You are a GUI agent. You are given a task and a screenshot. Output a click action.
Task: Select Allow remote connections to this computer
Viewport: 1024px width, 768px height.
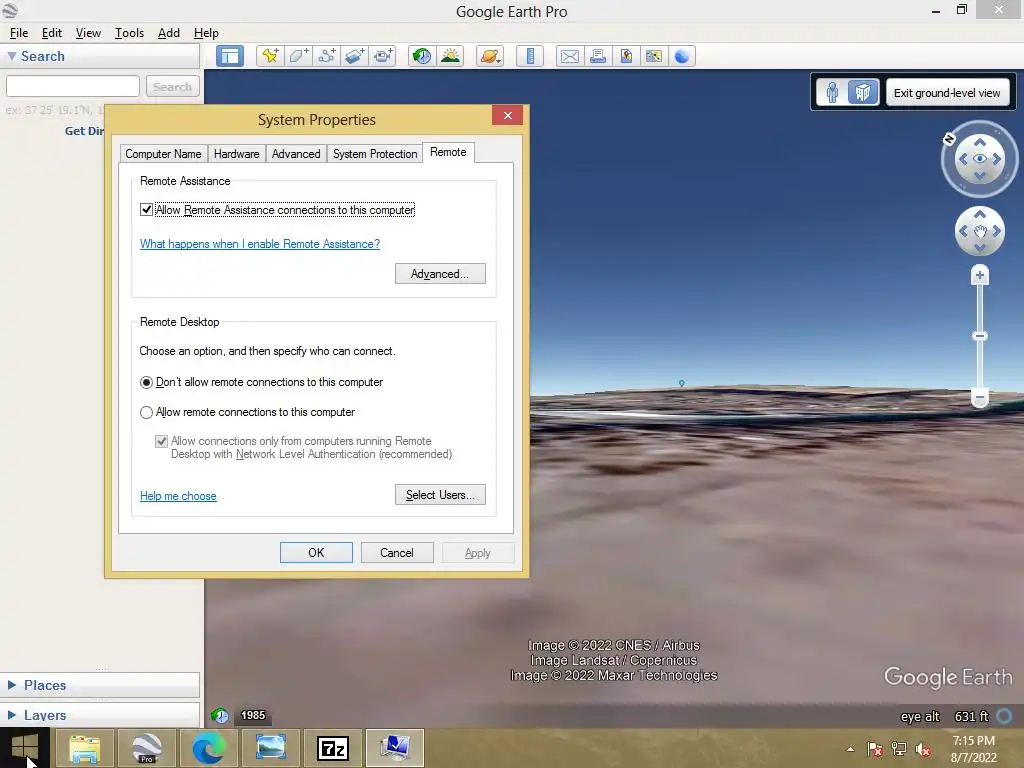click(146, 412)
